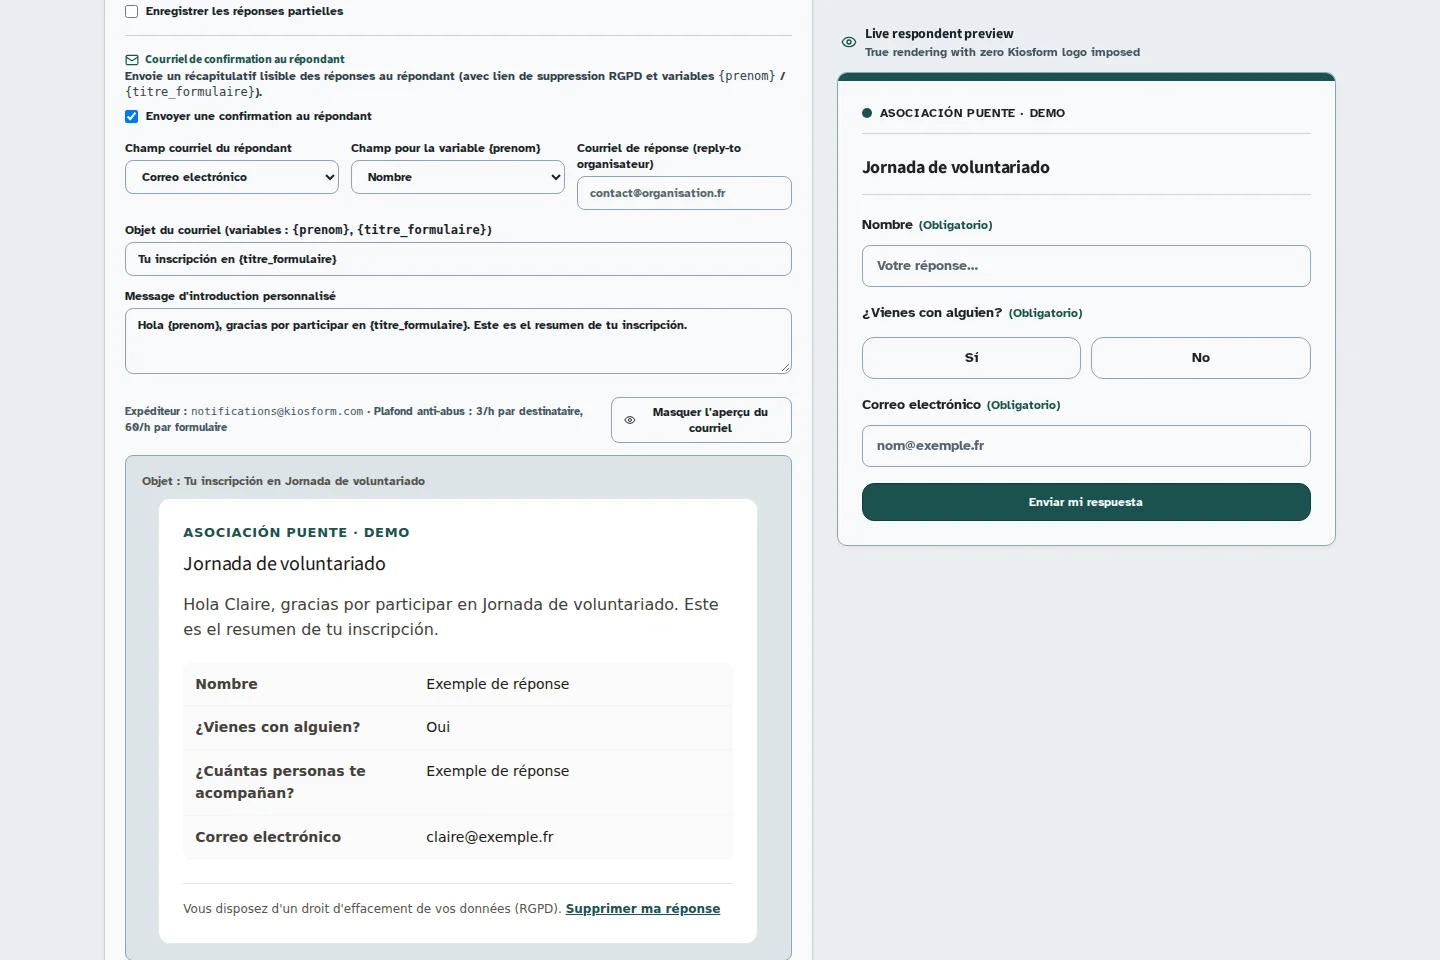
Task: Click the Nombre row in the email summary table
Action: [458, 684]
